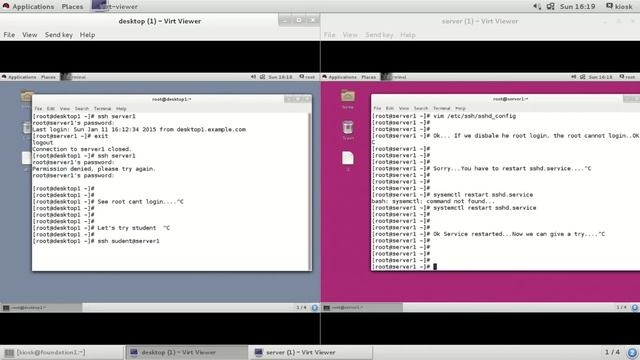
Task: Click host workspace indicator 1 / 4
Action: point(612,352)
